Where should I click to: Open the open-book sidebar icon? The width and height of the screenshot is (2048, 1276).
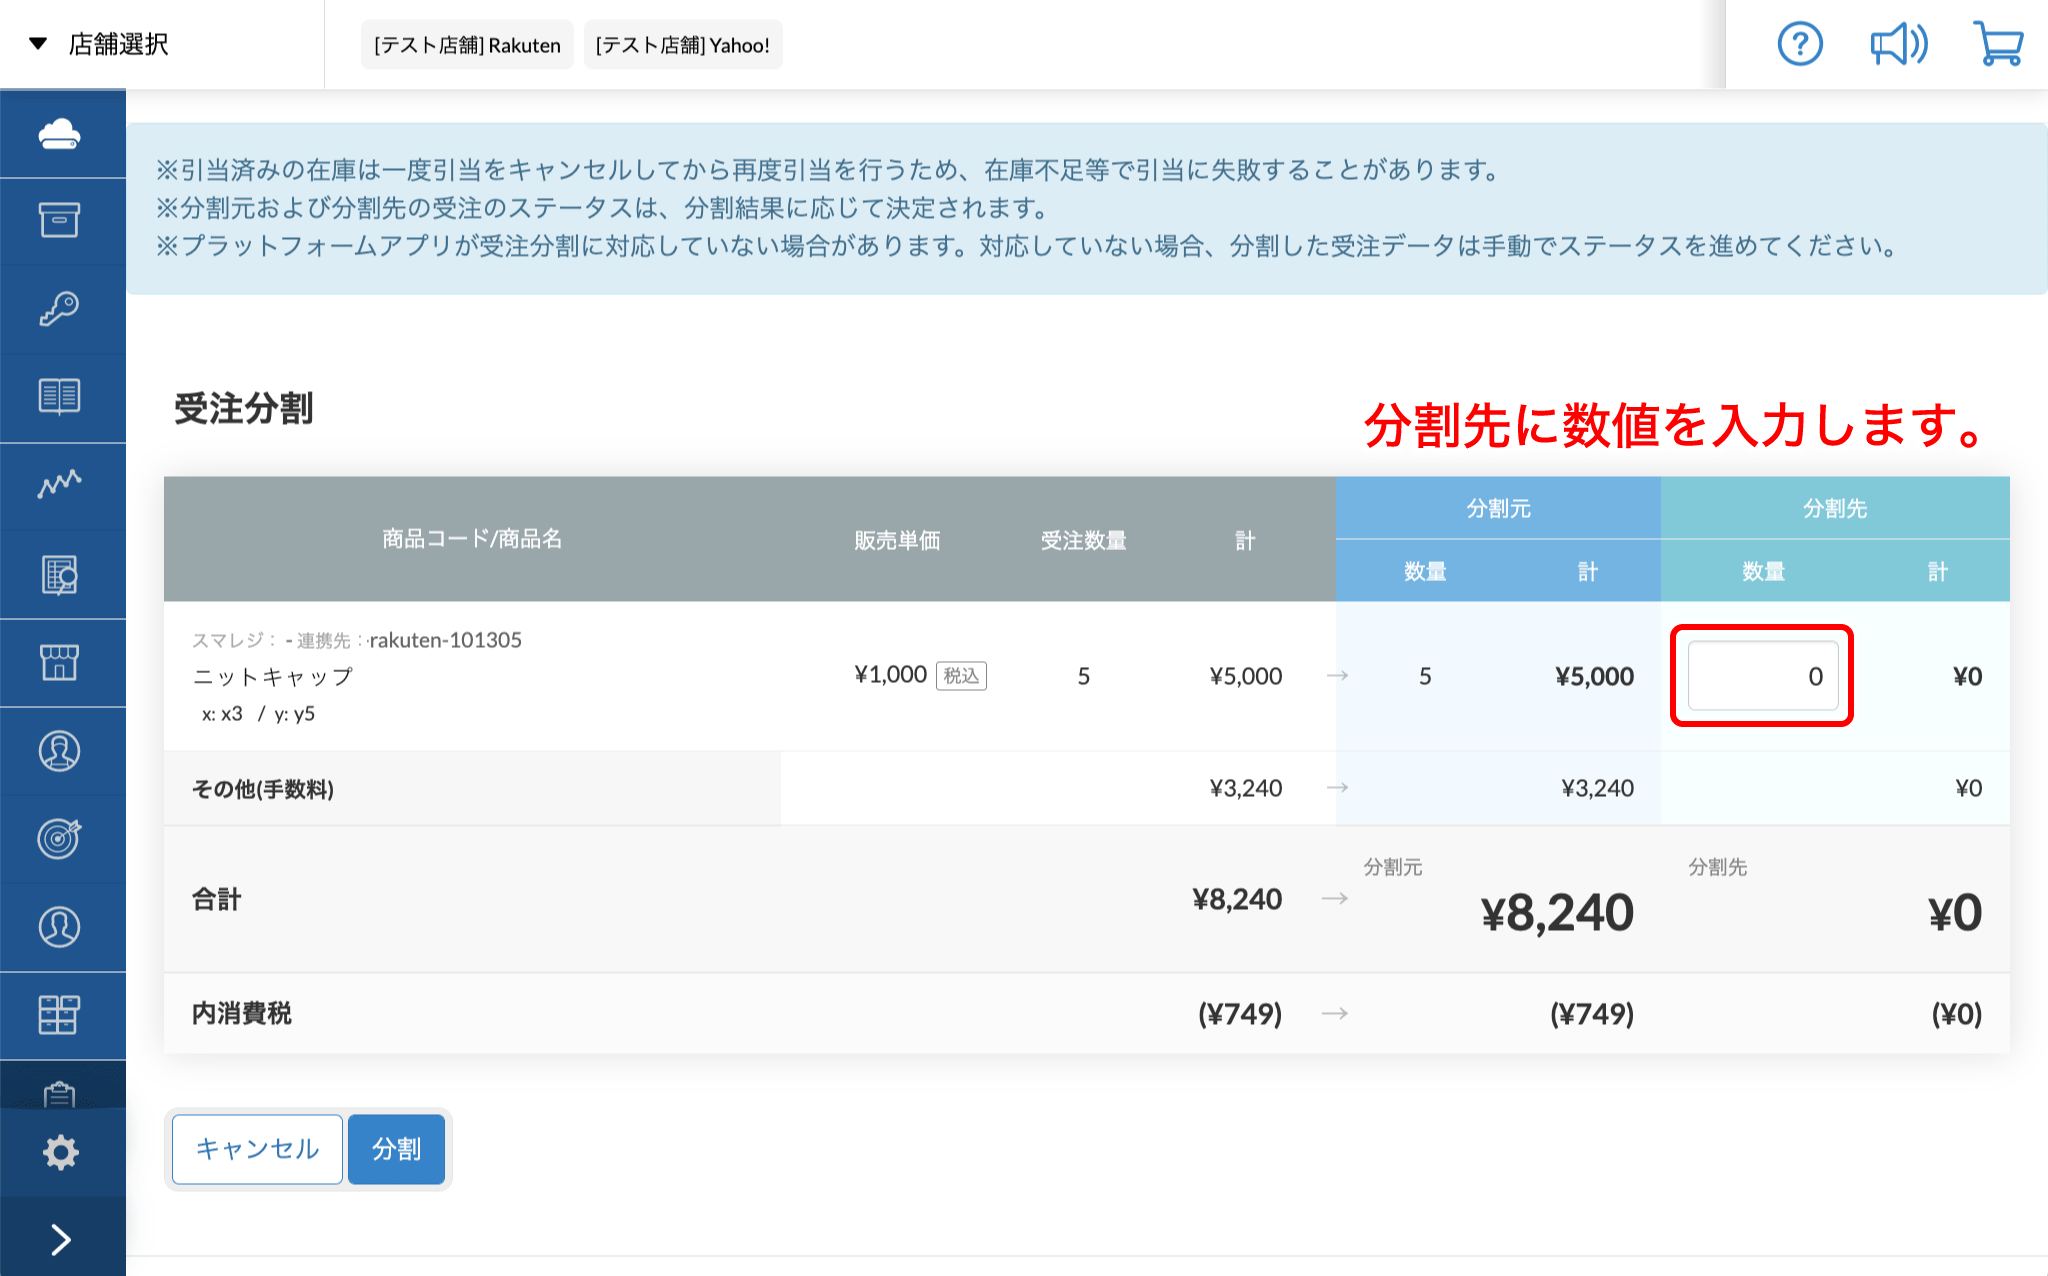[60, 396]
